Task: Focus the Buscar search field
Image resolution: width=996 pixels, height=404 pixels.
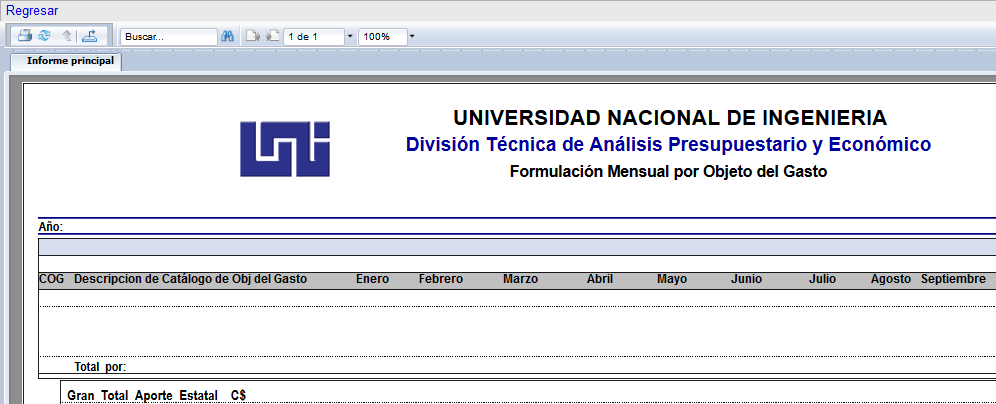Action: tap(168, 37)
